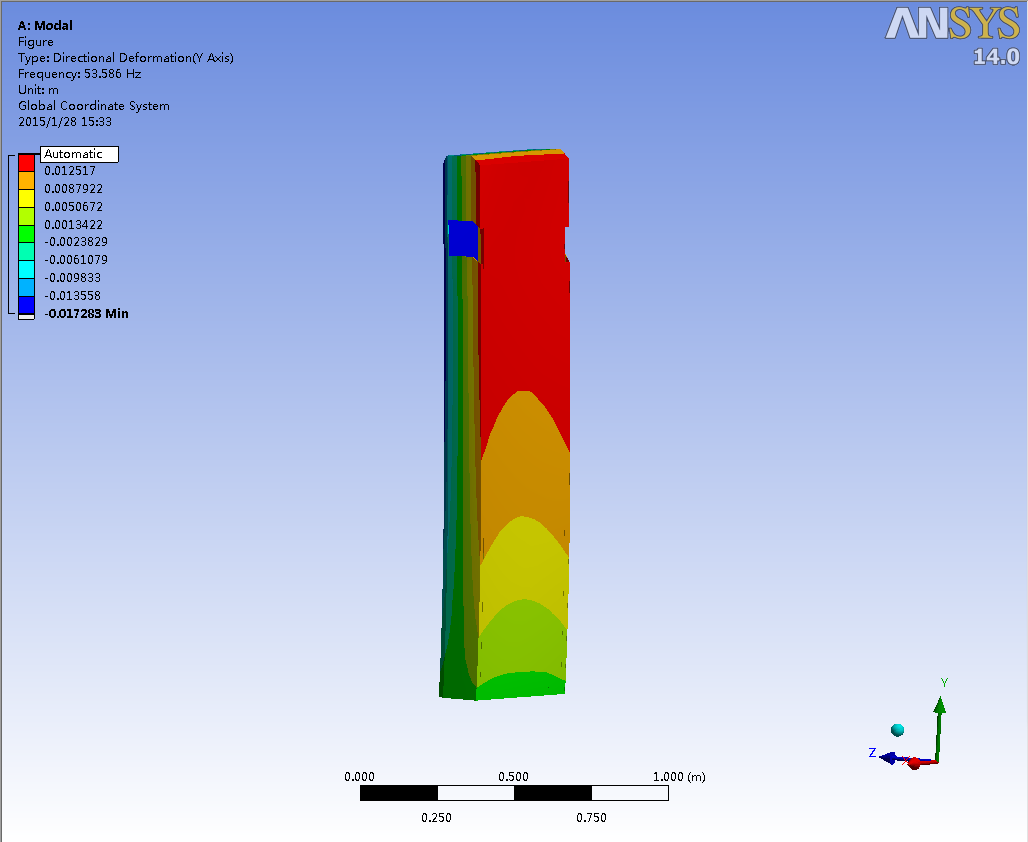Select legend value 0.0050672

(73, 207)
